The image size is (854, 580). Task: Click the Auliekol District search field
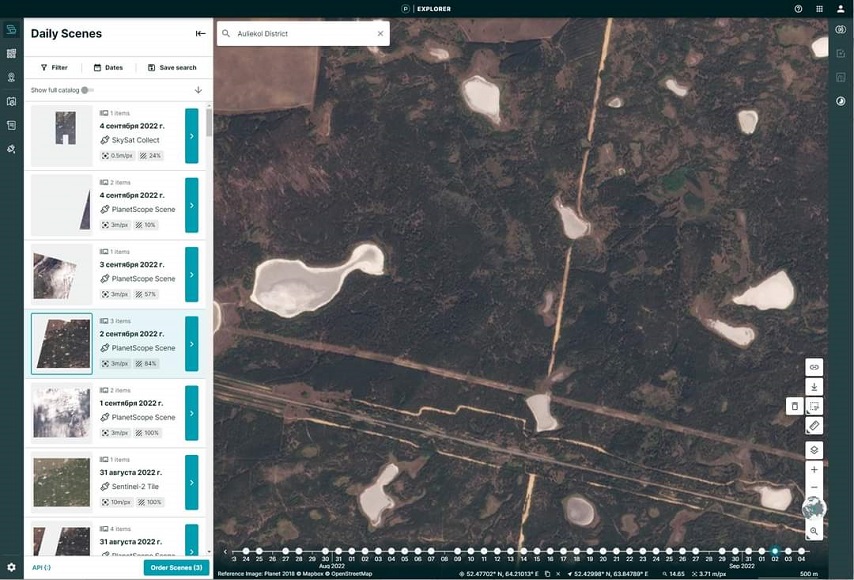[300, 34]
